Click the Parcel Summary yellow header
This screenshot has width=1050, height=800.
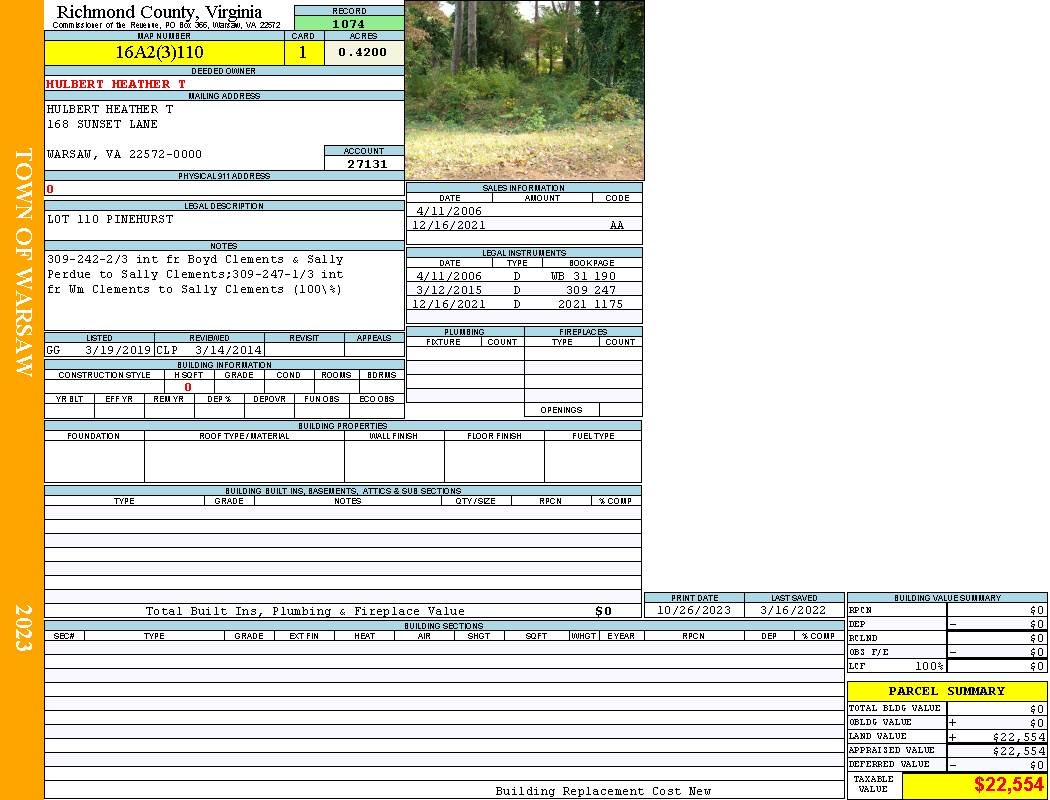946,691
